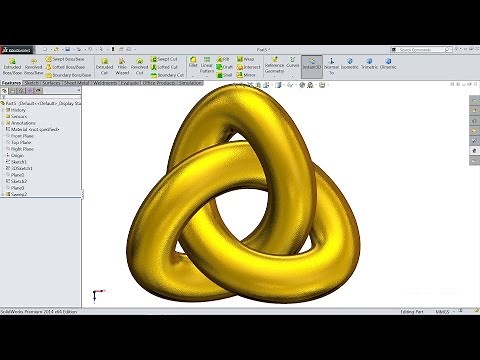Viewport: 480px width, 360px height.
Task: Switch to the Sketch tab
Action: pyautogui.click(x=32, y=83)
